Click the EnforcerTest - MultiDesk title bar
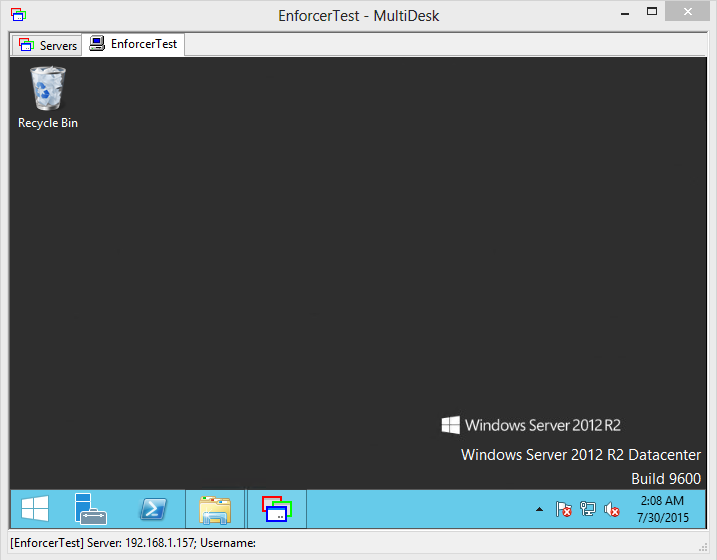 coord(358,15)
